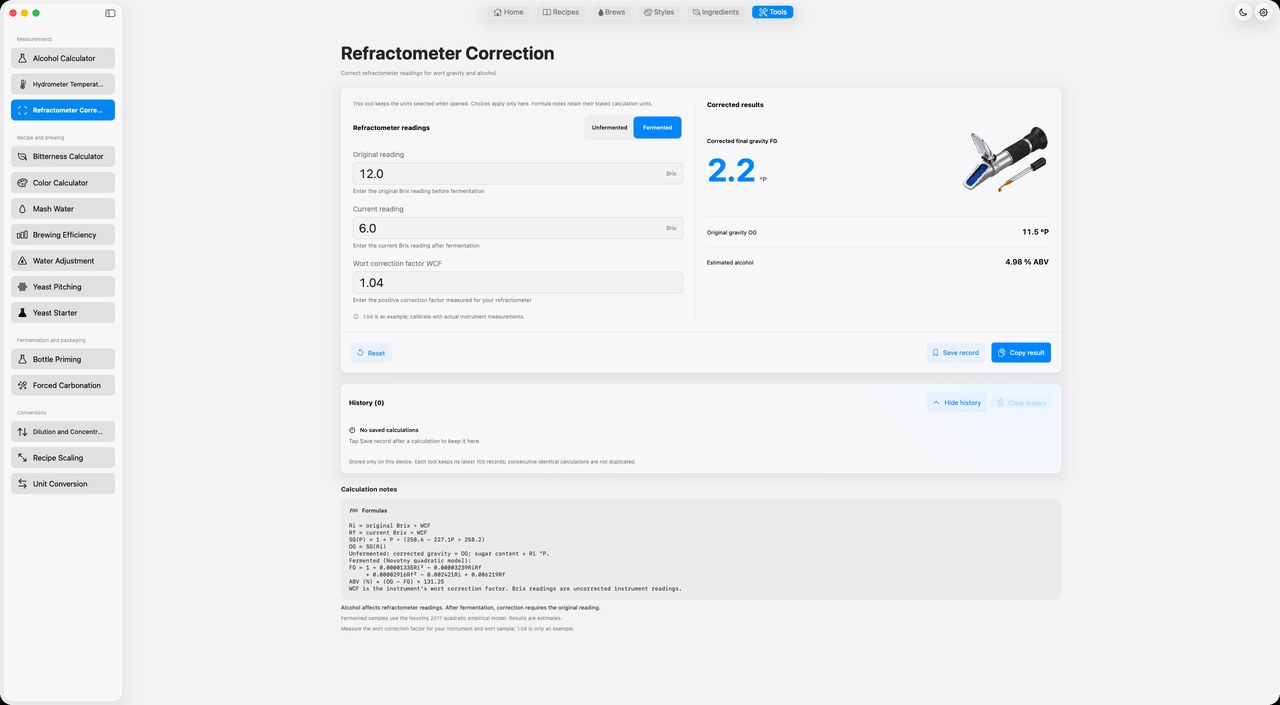Go to the Home tab
This screenshot has width=1280, height=705.
tap(509, 12)
